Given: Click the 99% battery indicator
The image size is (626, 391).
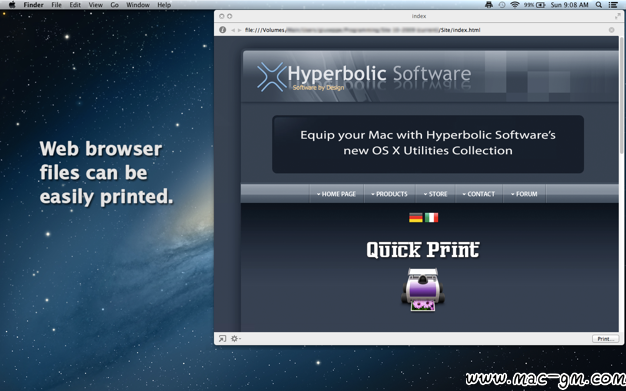Looking at the screenshot, I should pyautogui.click(x=535, y=5).
